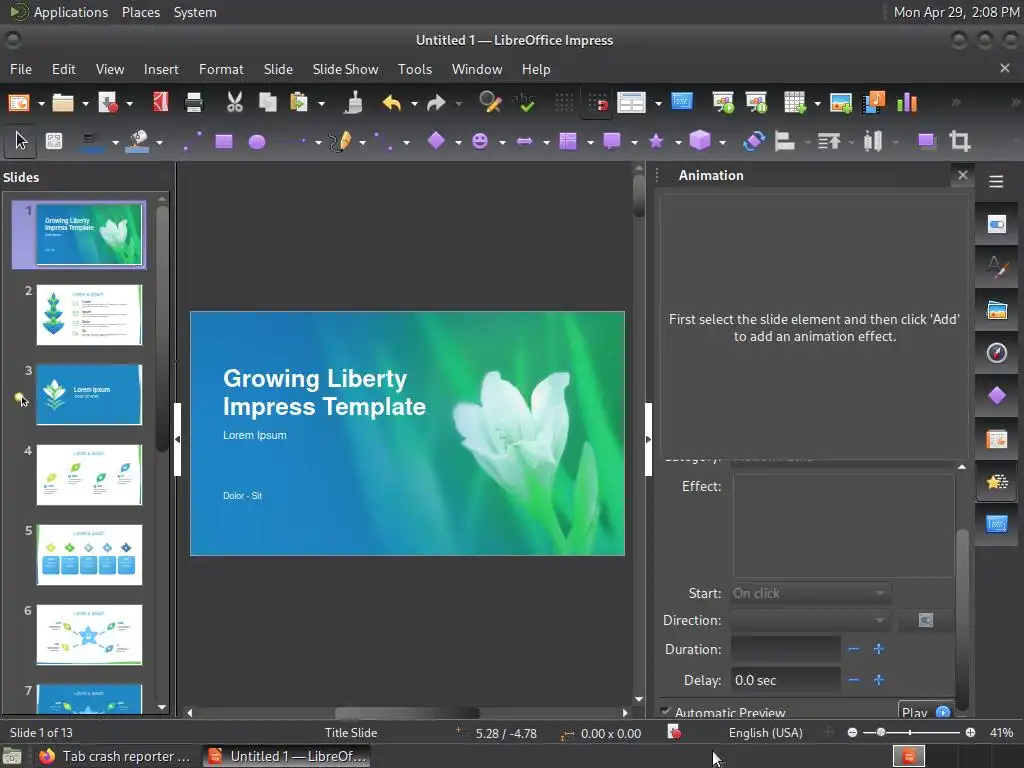The image size is (1024, 768).
Task: Open the Navigator compass sidebar deck
Action: (997, 353)
